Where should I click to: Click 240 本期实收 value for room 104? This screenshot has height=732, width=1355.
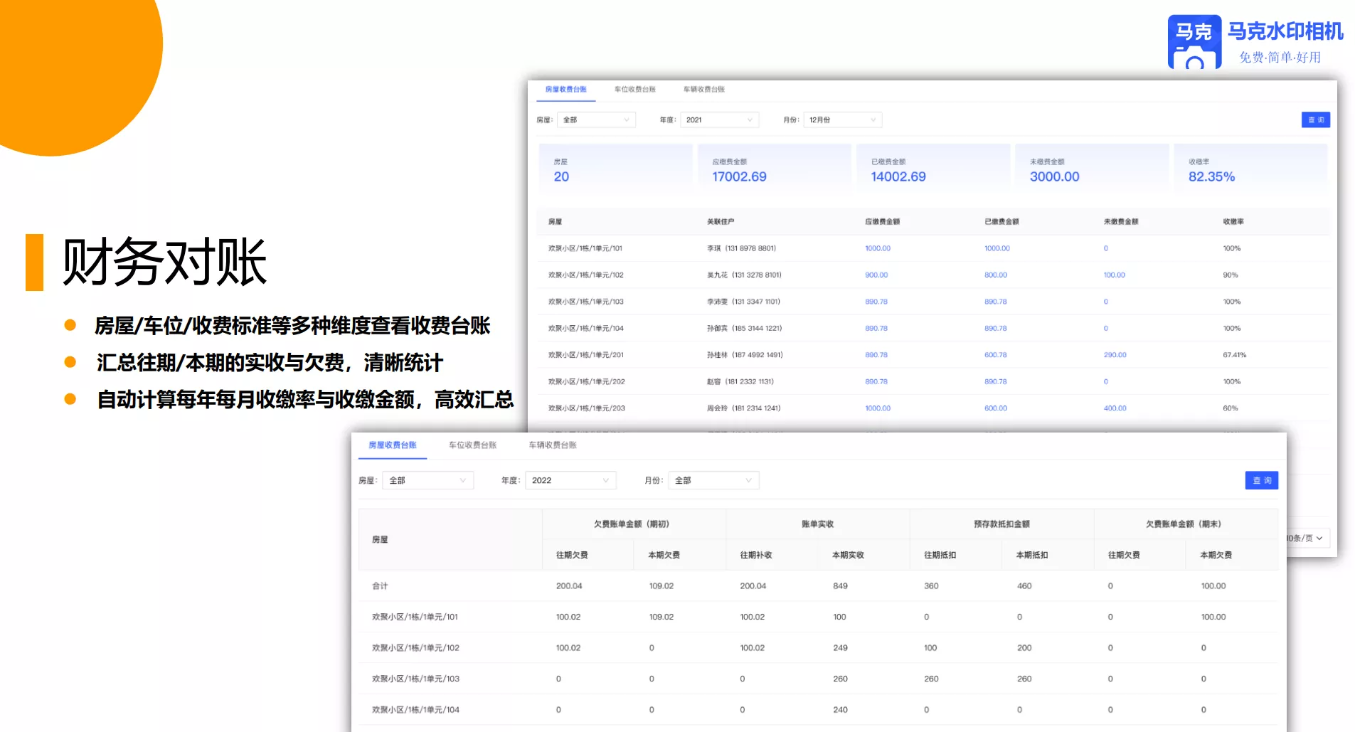[840, 710]
